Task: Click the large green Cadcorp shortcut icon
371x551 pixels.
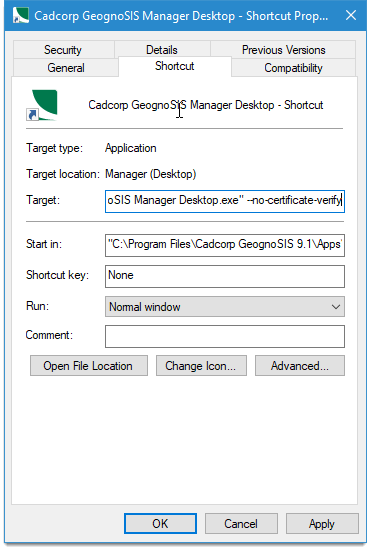Action: 42,105
